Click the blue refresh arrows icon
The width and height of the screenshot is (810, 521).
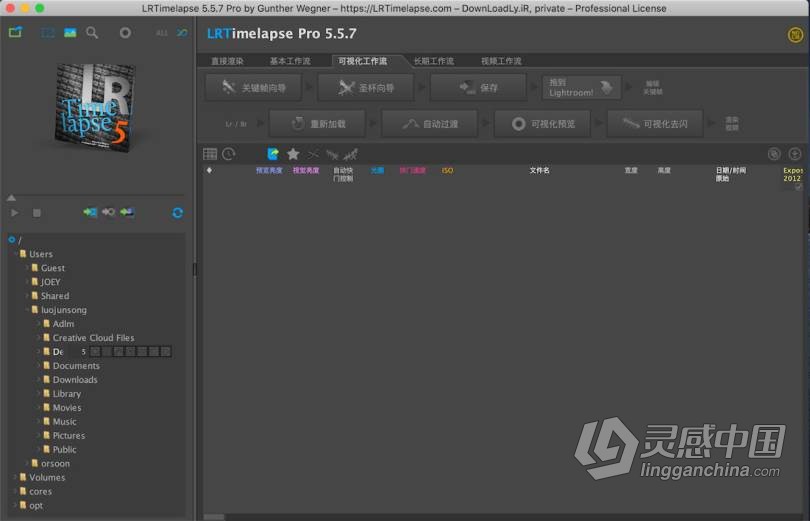point(178,213)
